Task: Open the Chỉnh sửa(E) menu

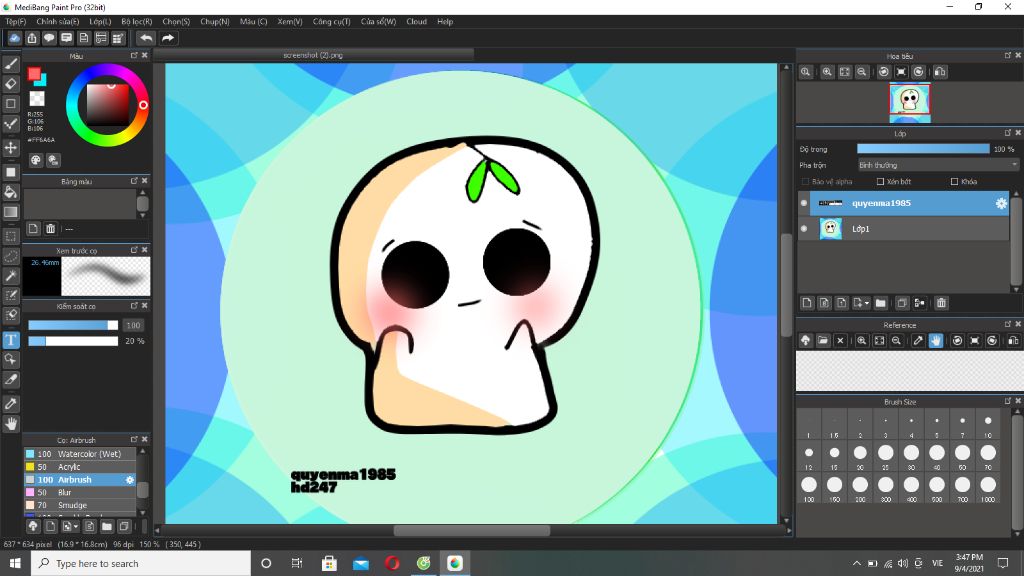Action: tap(57, 22)
